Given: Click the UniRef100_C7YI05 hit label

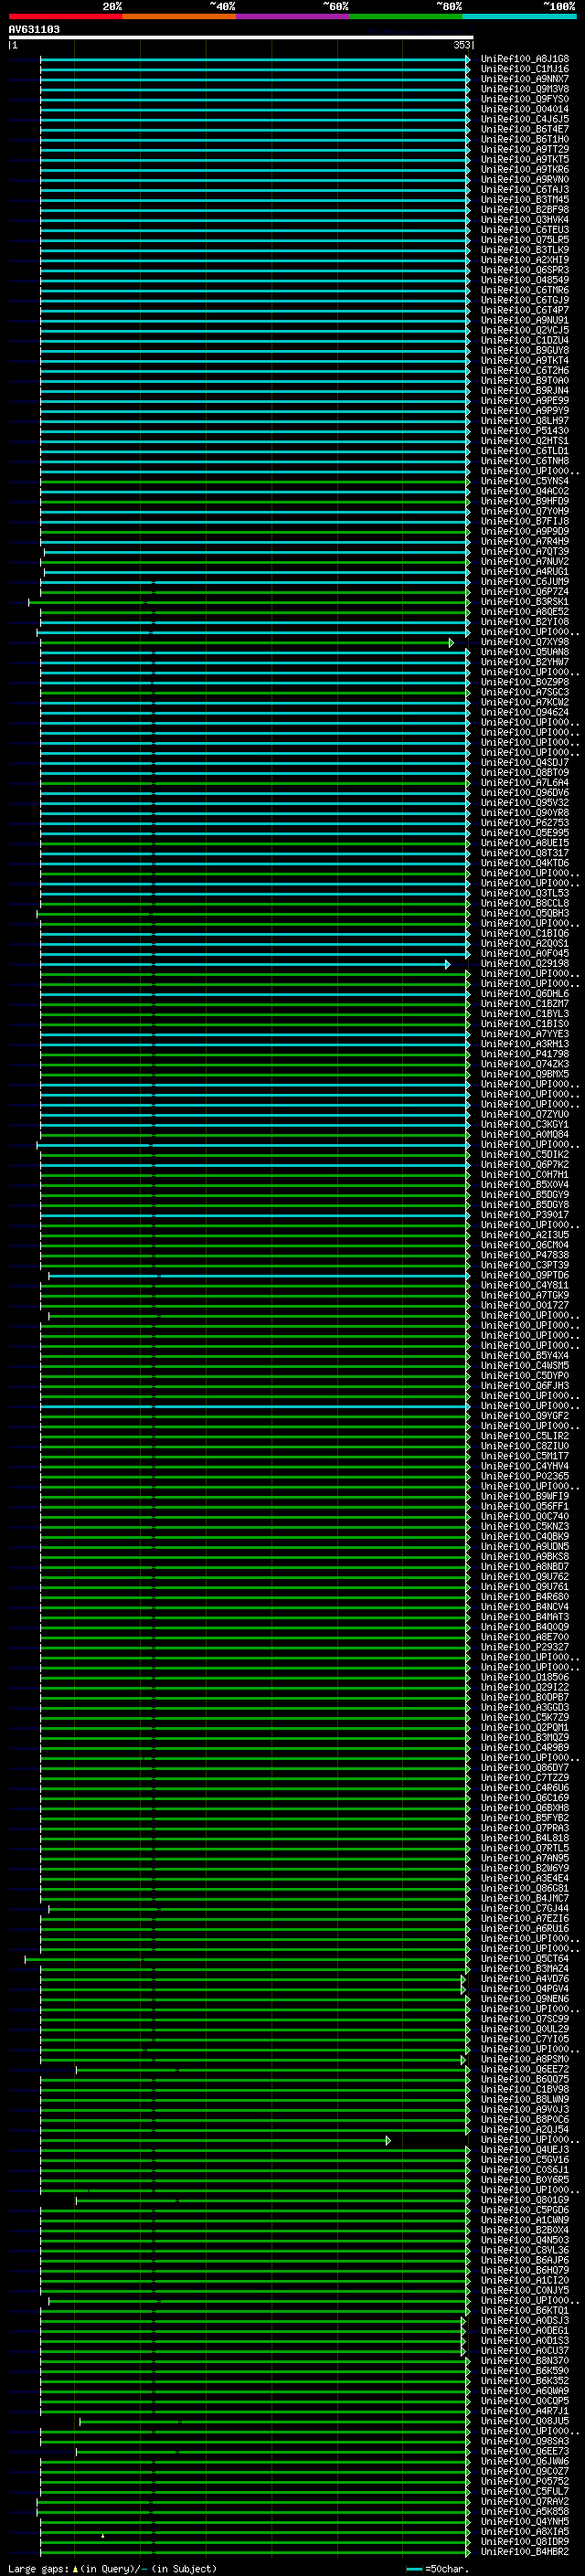Looking at the screenshot, I should (525, 2039).
